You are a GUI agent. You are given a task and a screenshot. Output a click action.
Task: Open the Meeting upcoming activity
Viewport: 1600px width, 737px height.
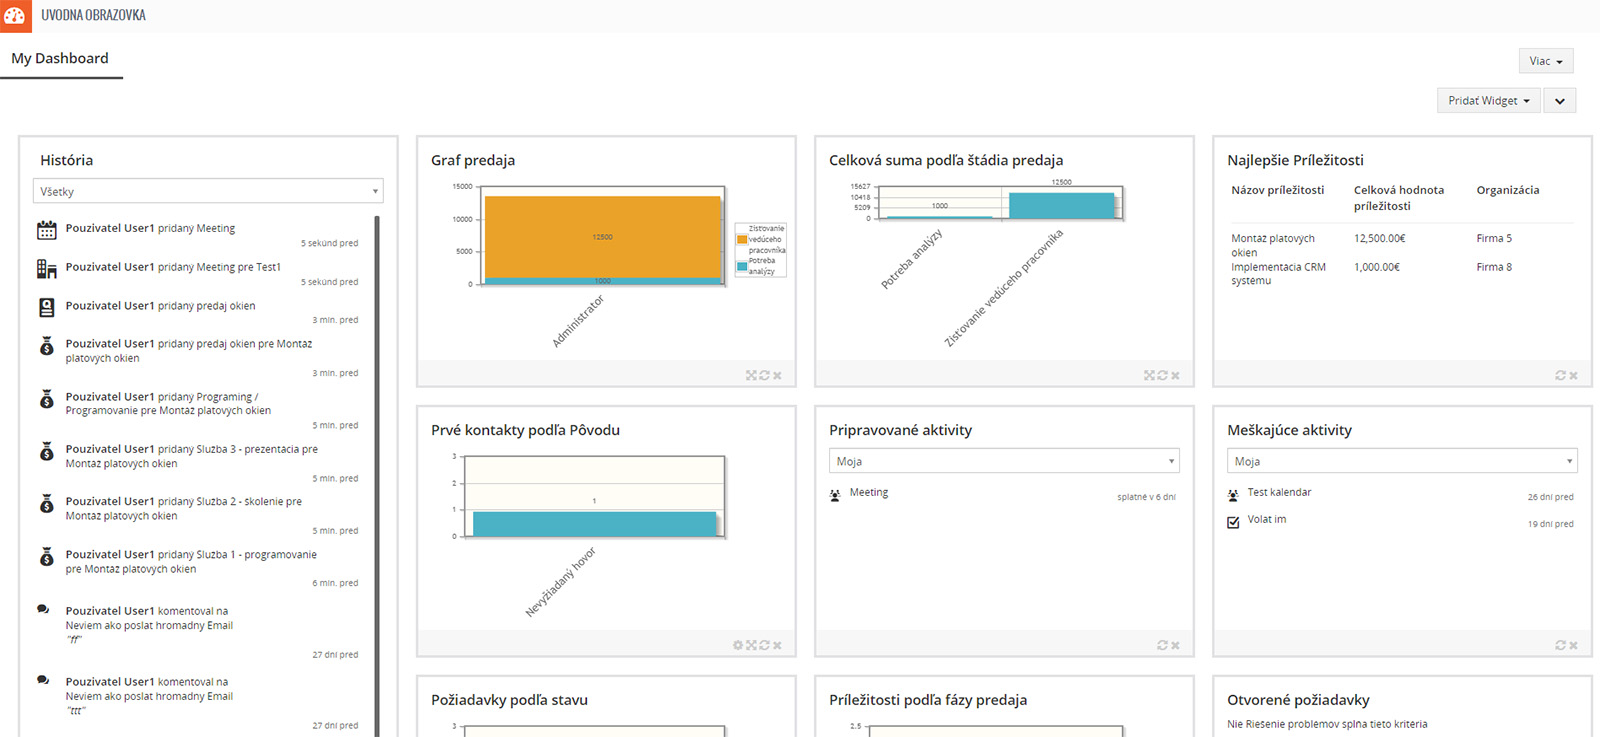tap(869, 493)
